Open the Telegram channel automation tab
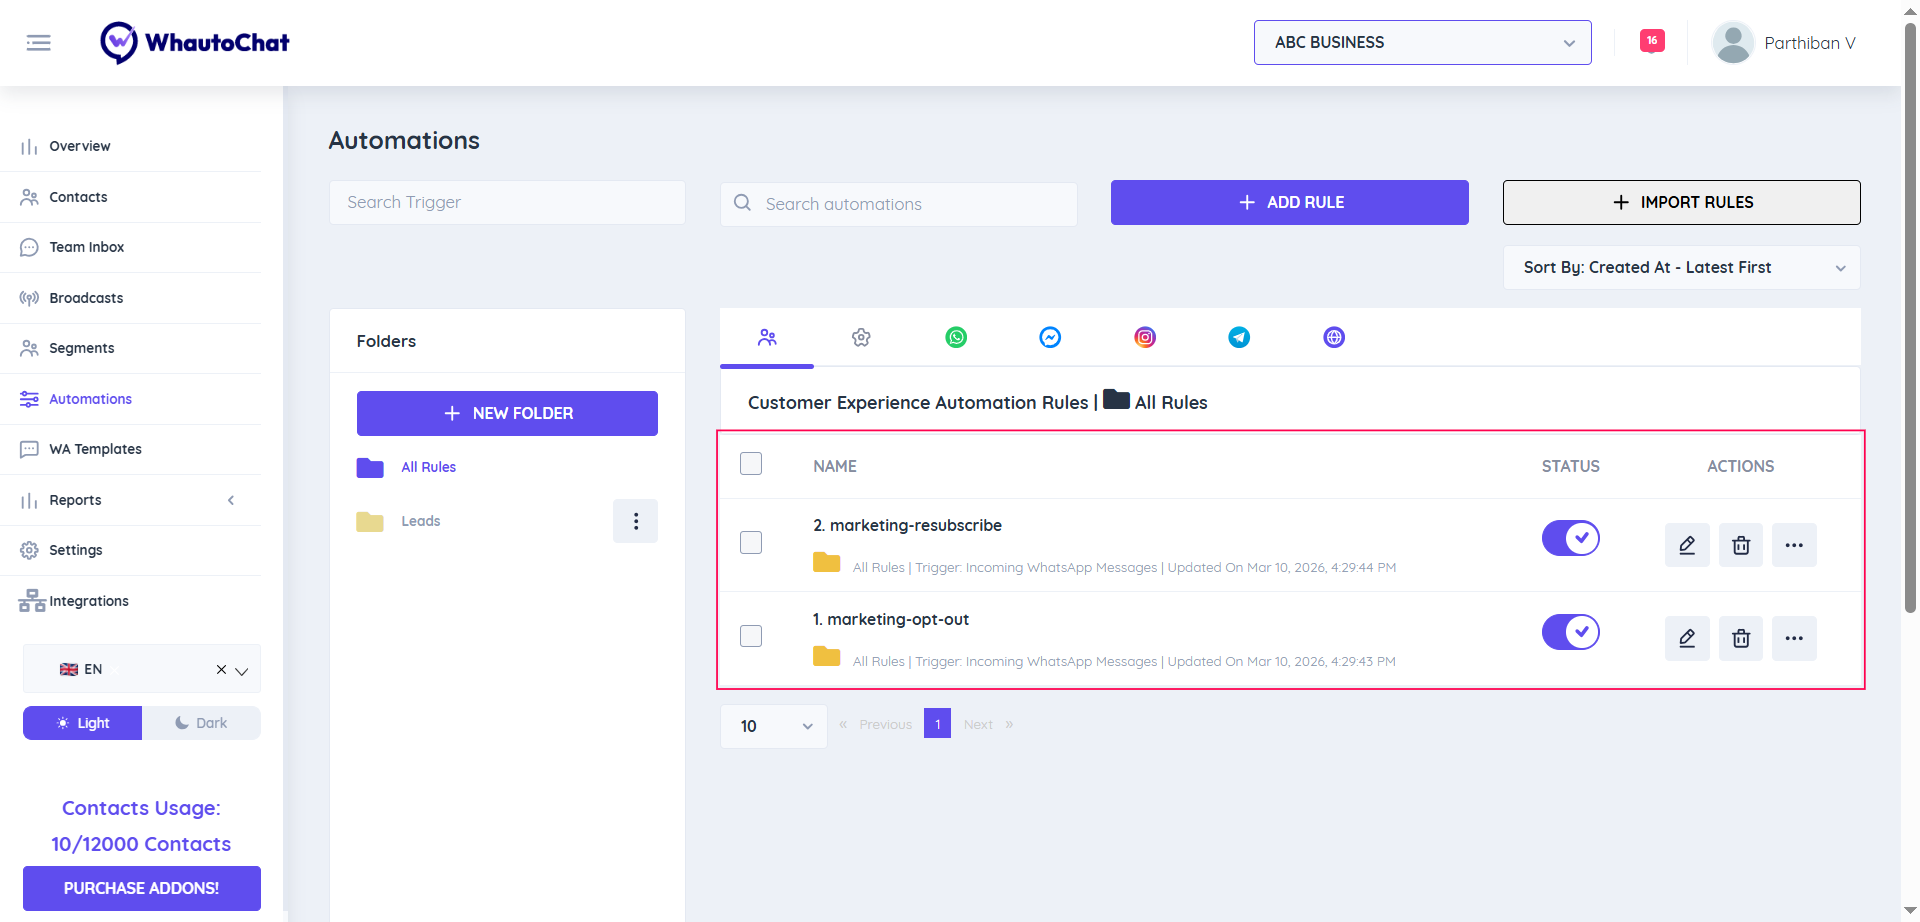The width and height of the screenshot is (1920, 922). coord(1239,338)
